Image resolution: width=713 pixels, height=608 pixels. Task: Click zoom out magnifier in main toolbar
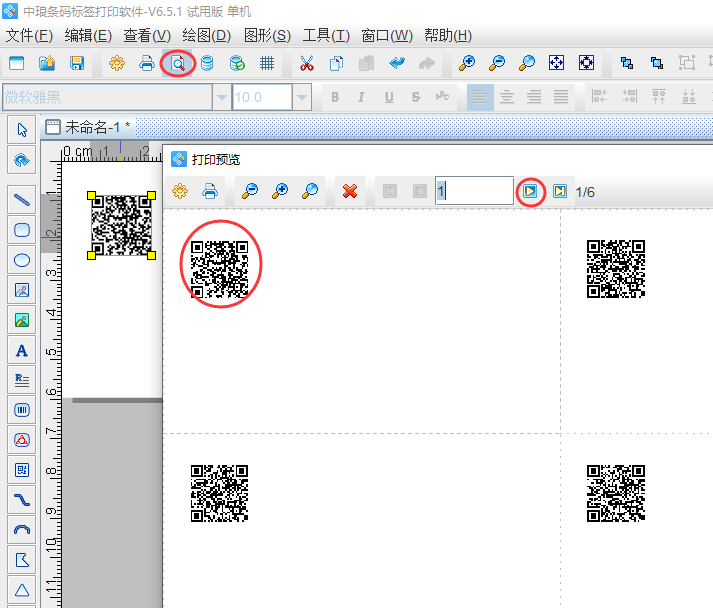(x=497, y=63)
